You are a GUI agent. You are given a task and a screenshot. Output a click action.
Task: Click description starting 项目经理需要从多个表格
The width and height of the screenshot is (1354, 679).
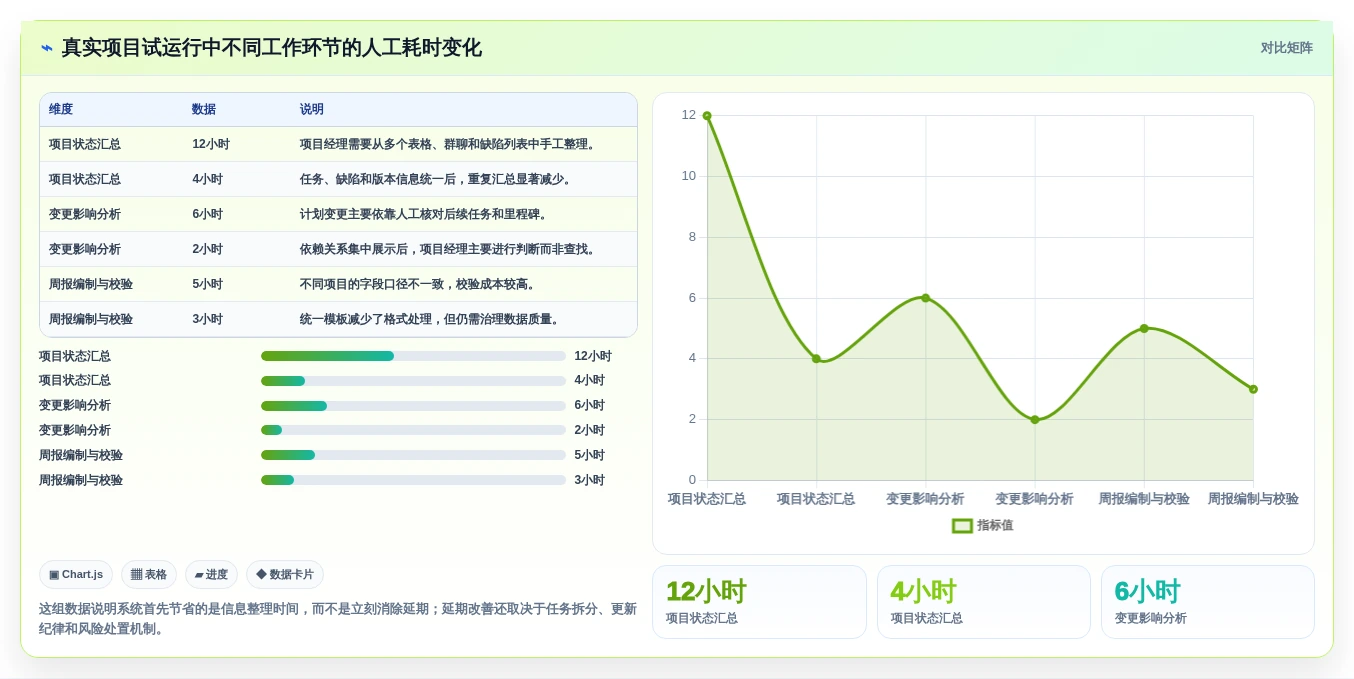[x=450, y=144]
